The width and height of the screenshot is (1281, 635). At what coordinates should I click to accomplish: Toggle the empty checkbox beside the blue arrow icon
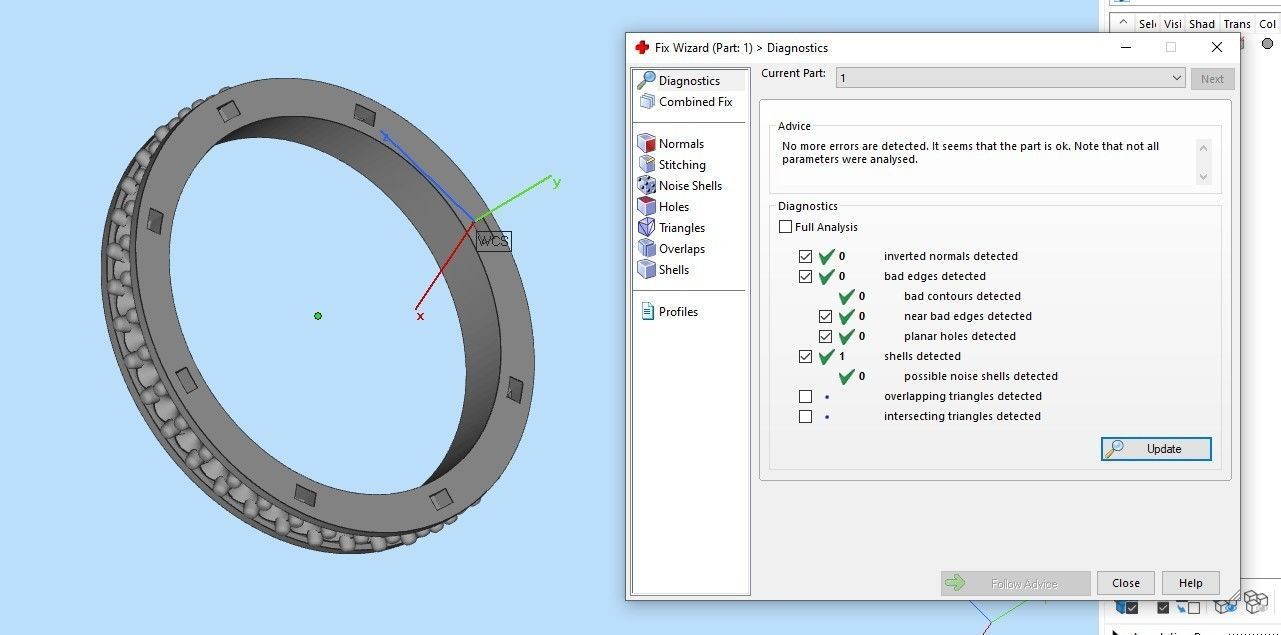pyautogui.click(x=1194, y=607)
